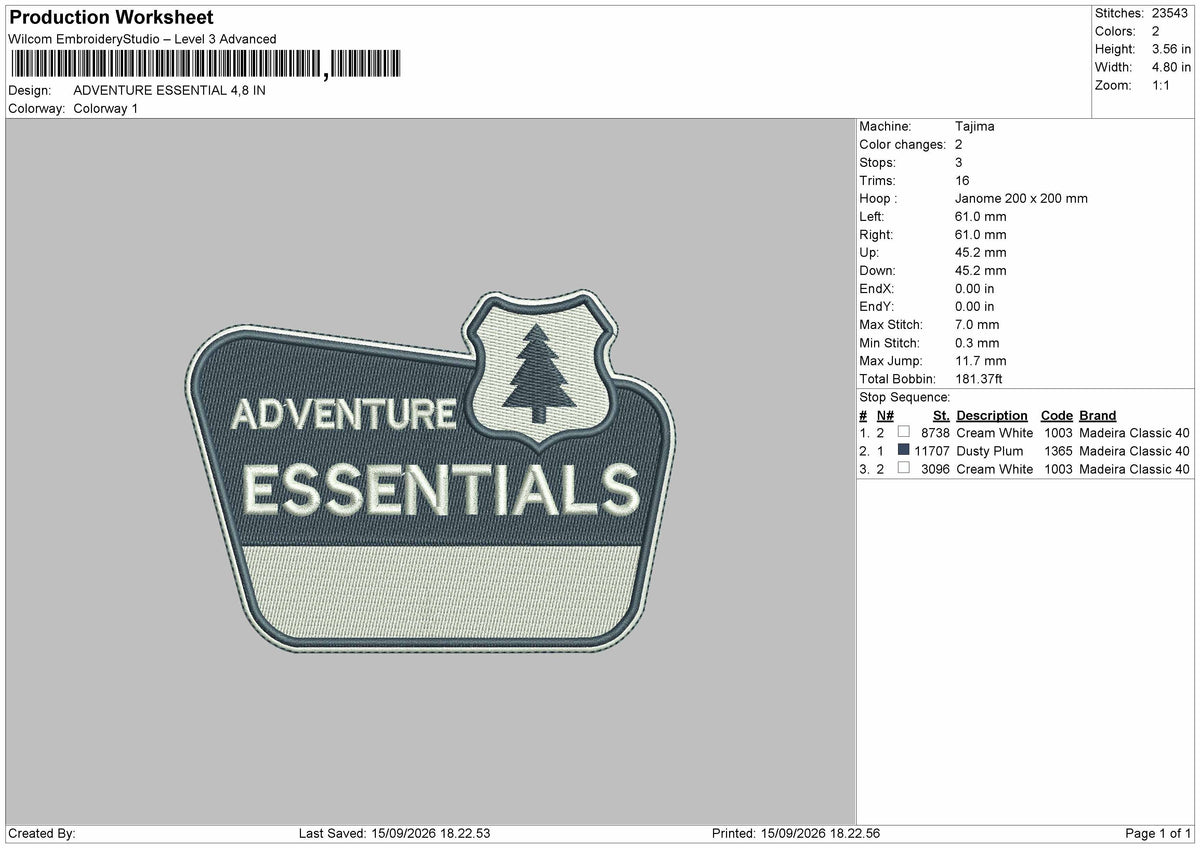Click the Min Stitch value 0.3 mm
The height and width of the screenshot is (848, 1200).
click(977, 342)
